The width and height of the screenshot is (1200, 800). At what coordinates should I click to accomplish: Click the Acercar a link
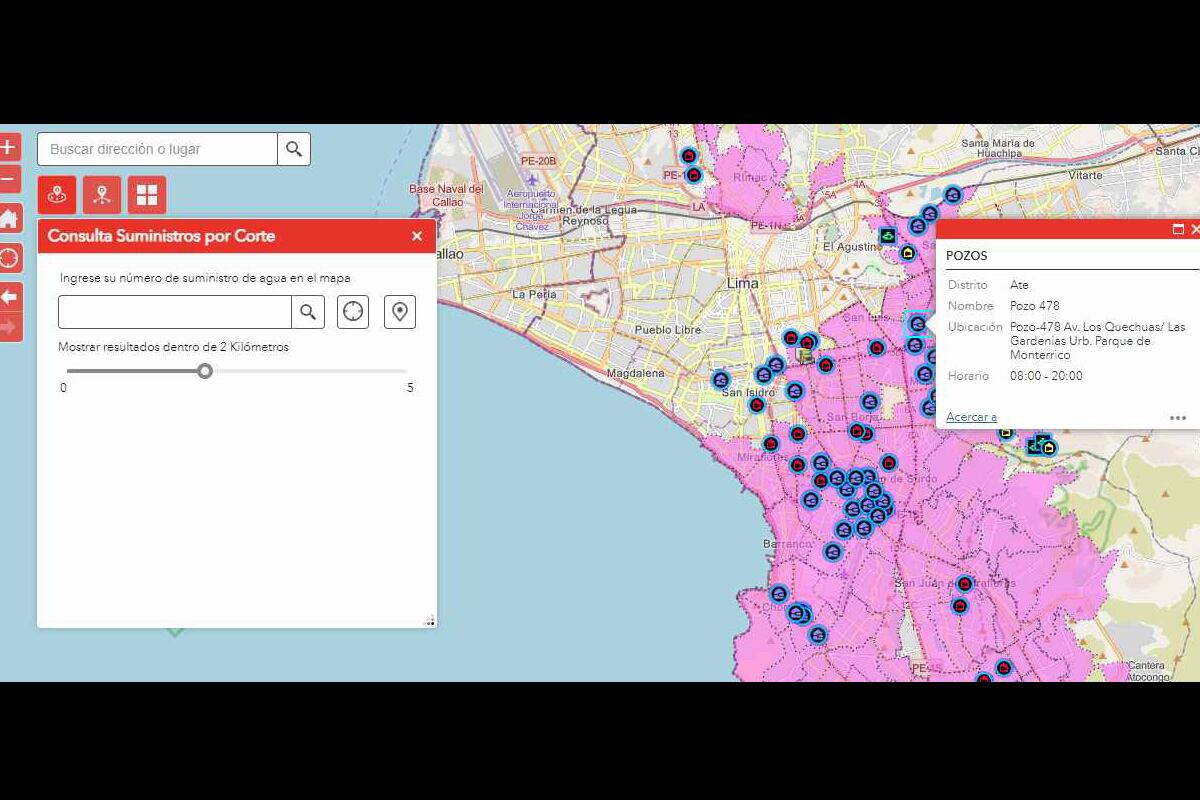point(971,417)
